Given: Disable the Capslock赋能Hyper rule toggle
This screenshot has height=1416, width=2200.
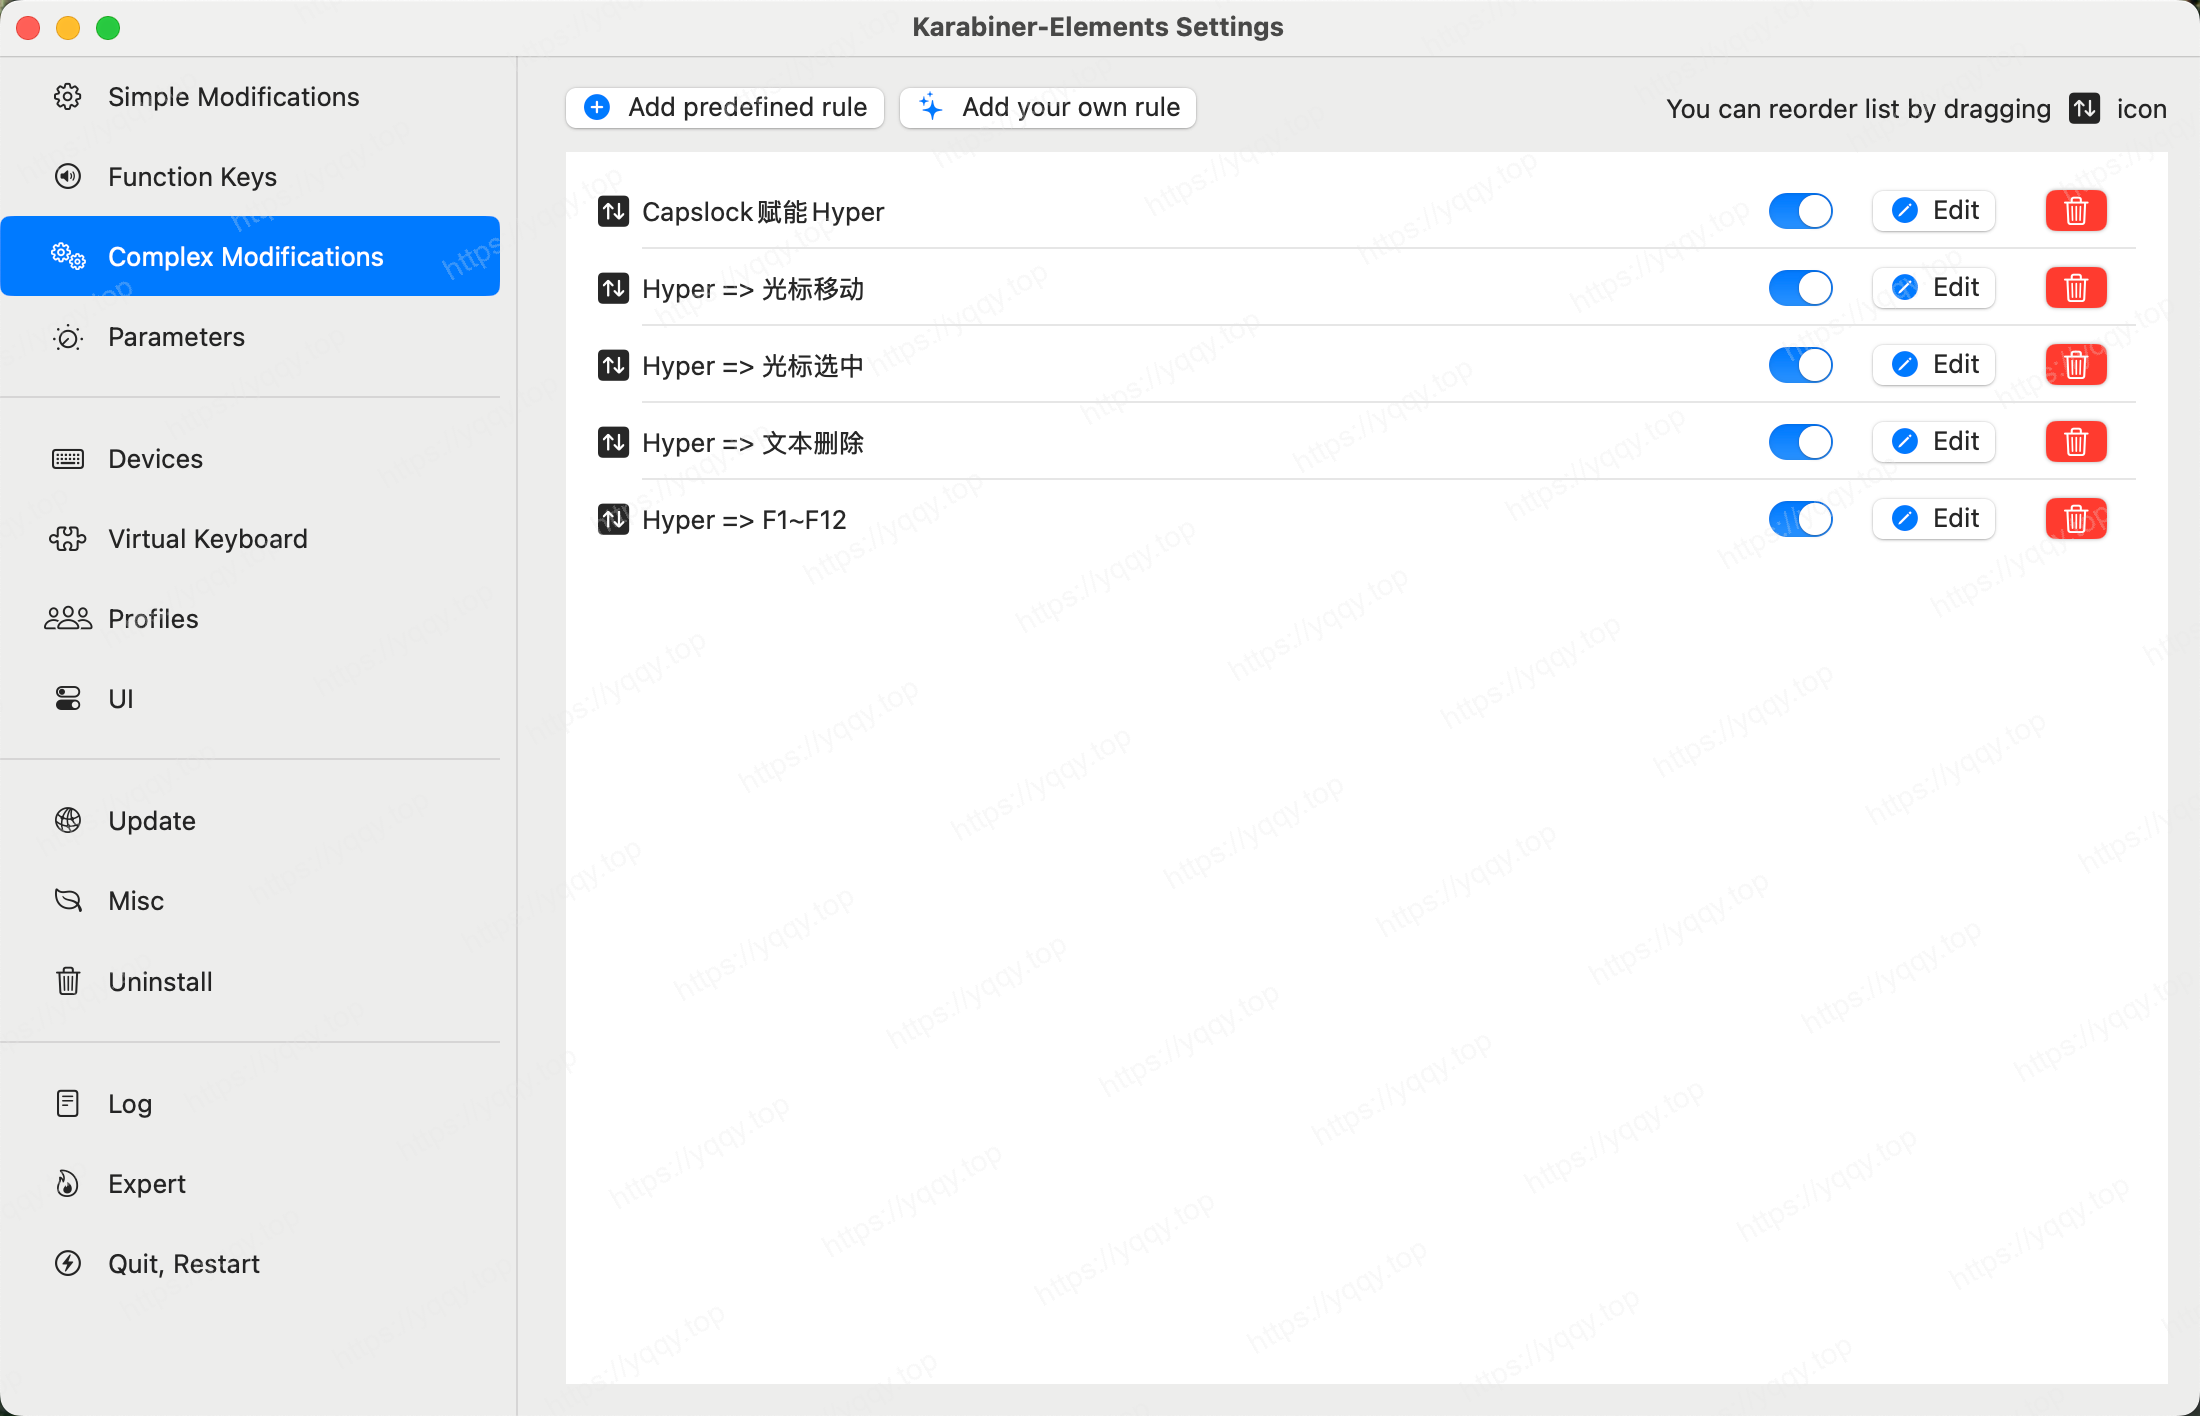Looking at the screenshot, I should (x=1800, y=211).
